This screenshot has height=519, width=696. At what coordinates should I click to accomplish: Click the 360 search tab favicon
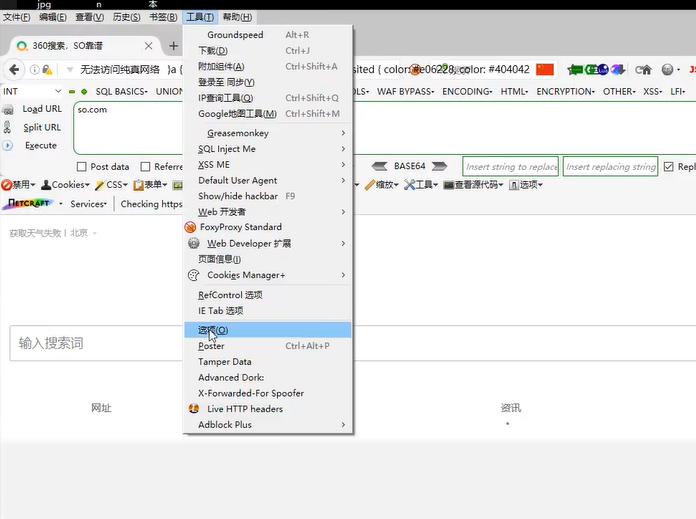coord(22,46)
